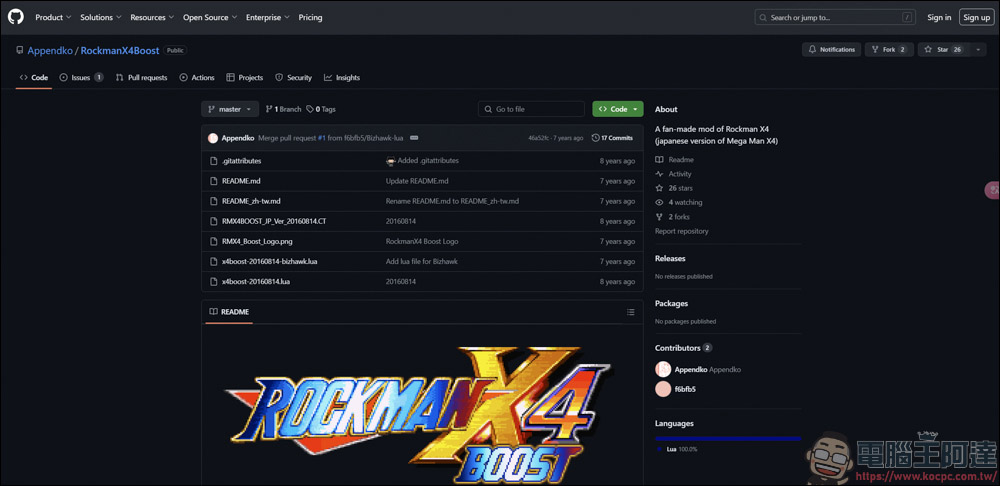Open the x4boost-20160814.lua file
1000x486 pixels.
256,282
